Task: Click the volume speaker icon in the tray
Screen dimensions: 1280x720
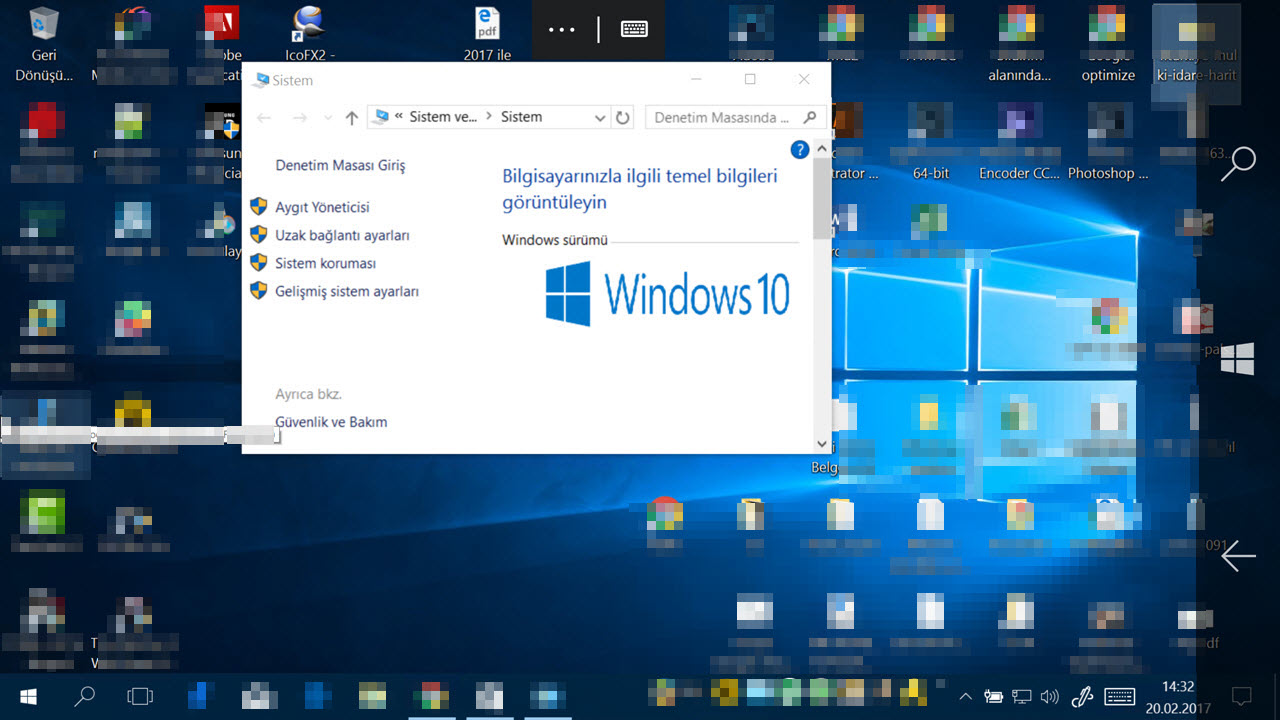Action: coord(1049,696)
